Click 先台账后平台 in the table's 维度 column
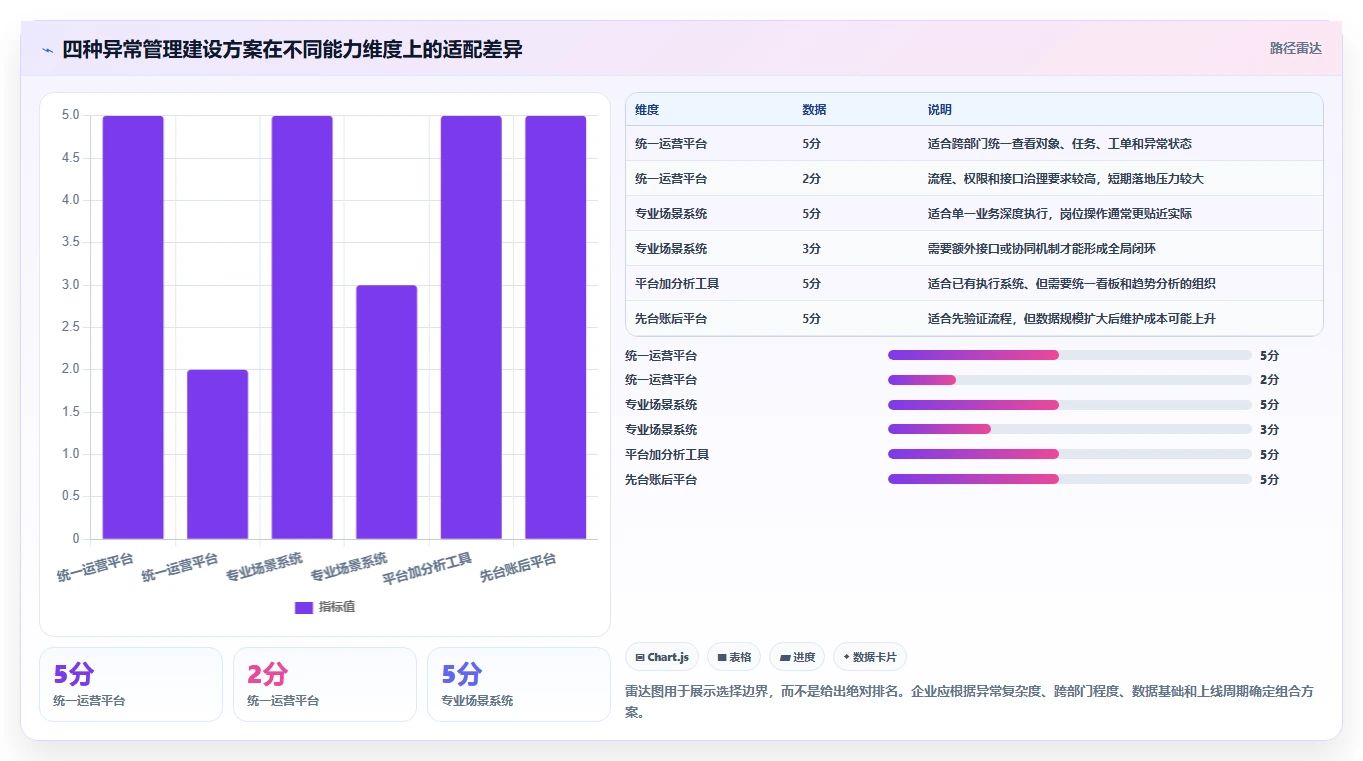This screenshot has width=1363, height=761. pyautogui.click(x=671, y=319)
